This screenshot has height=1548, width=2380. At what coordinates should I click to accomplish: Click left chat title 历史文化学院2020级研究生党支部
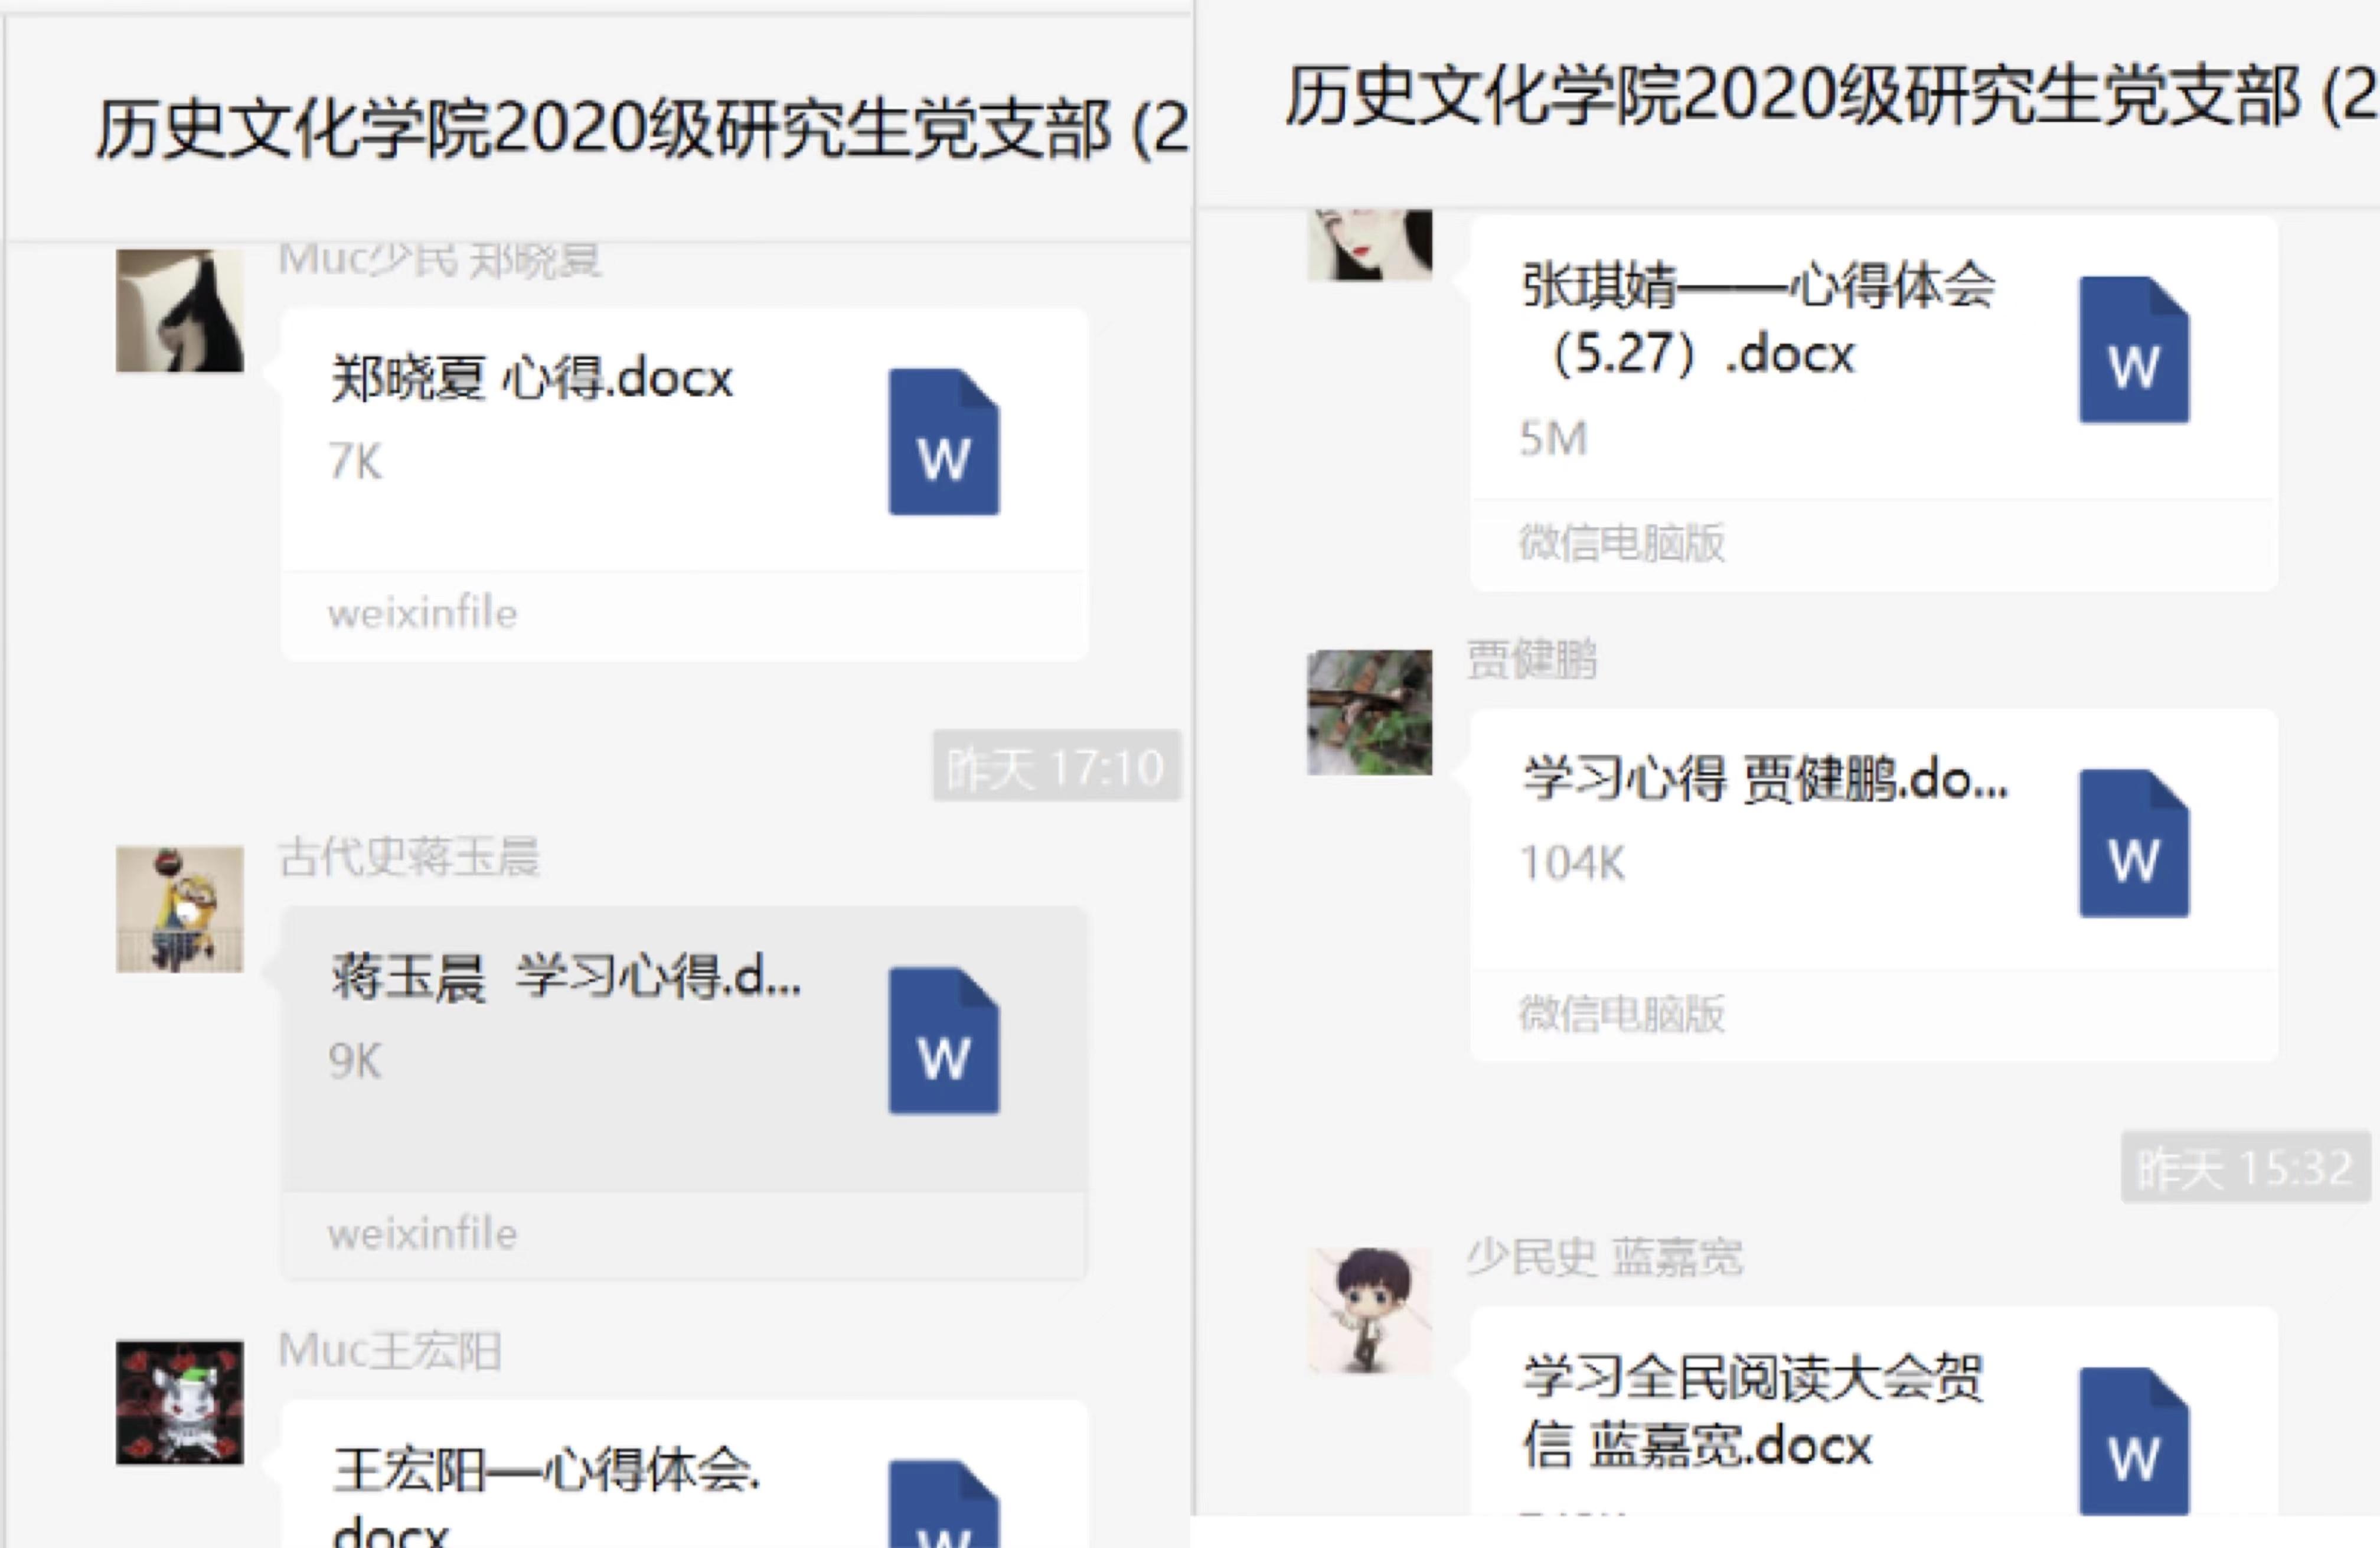coord(642,130)
